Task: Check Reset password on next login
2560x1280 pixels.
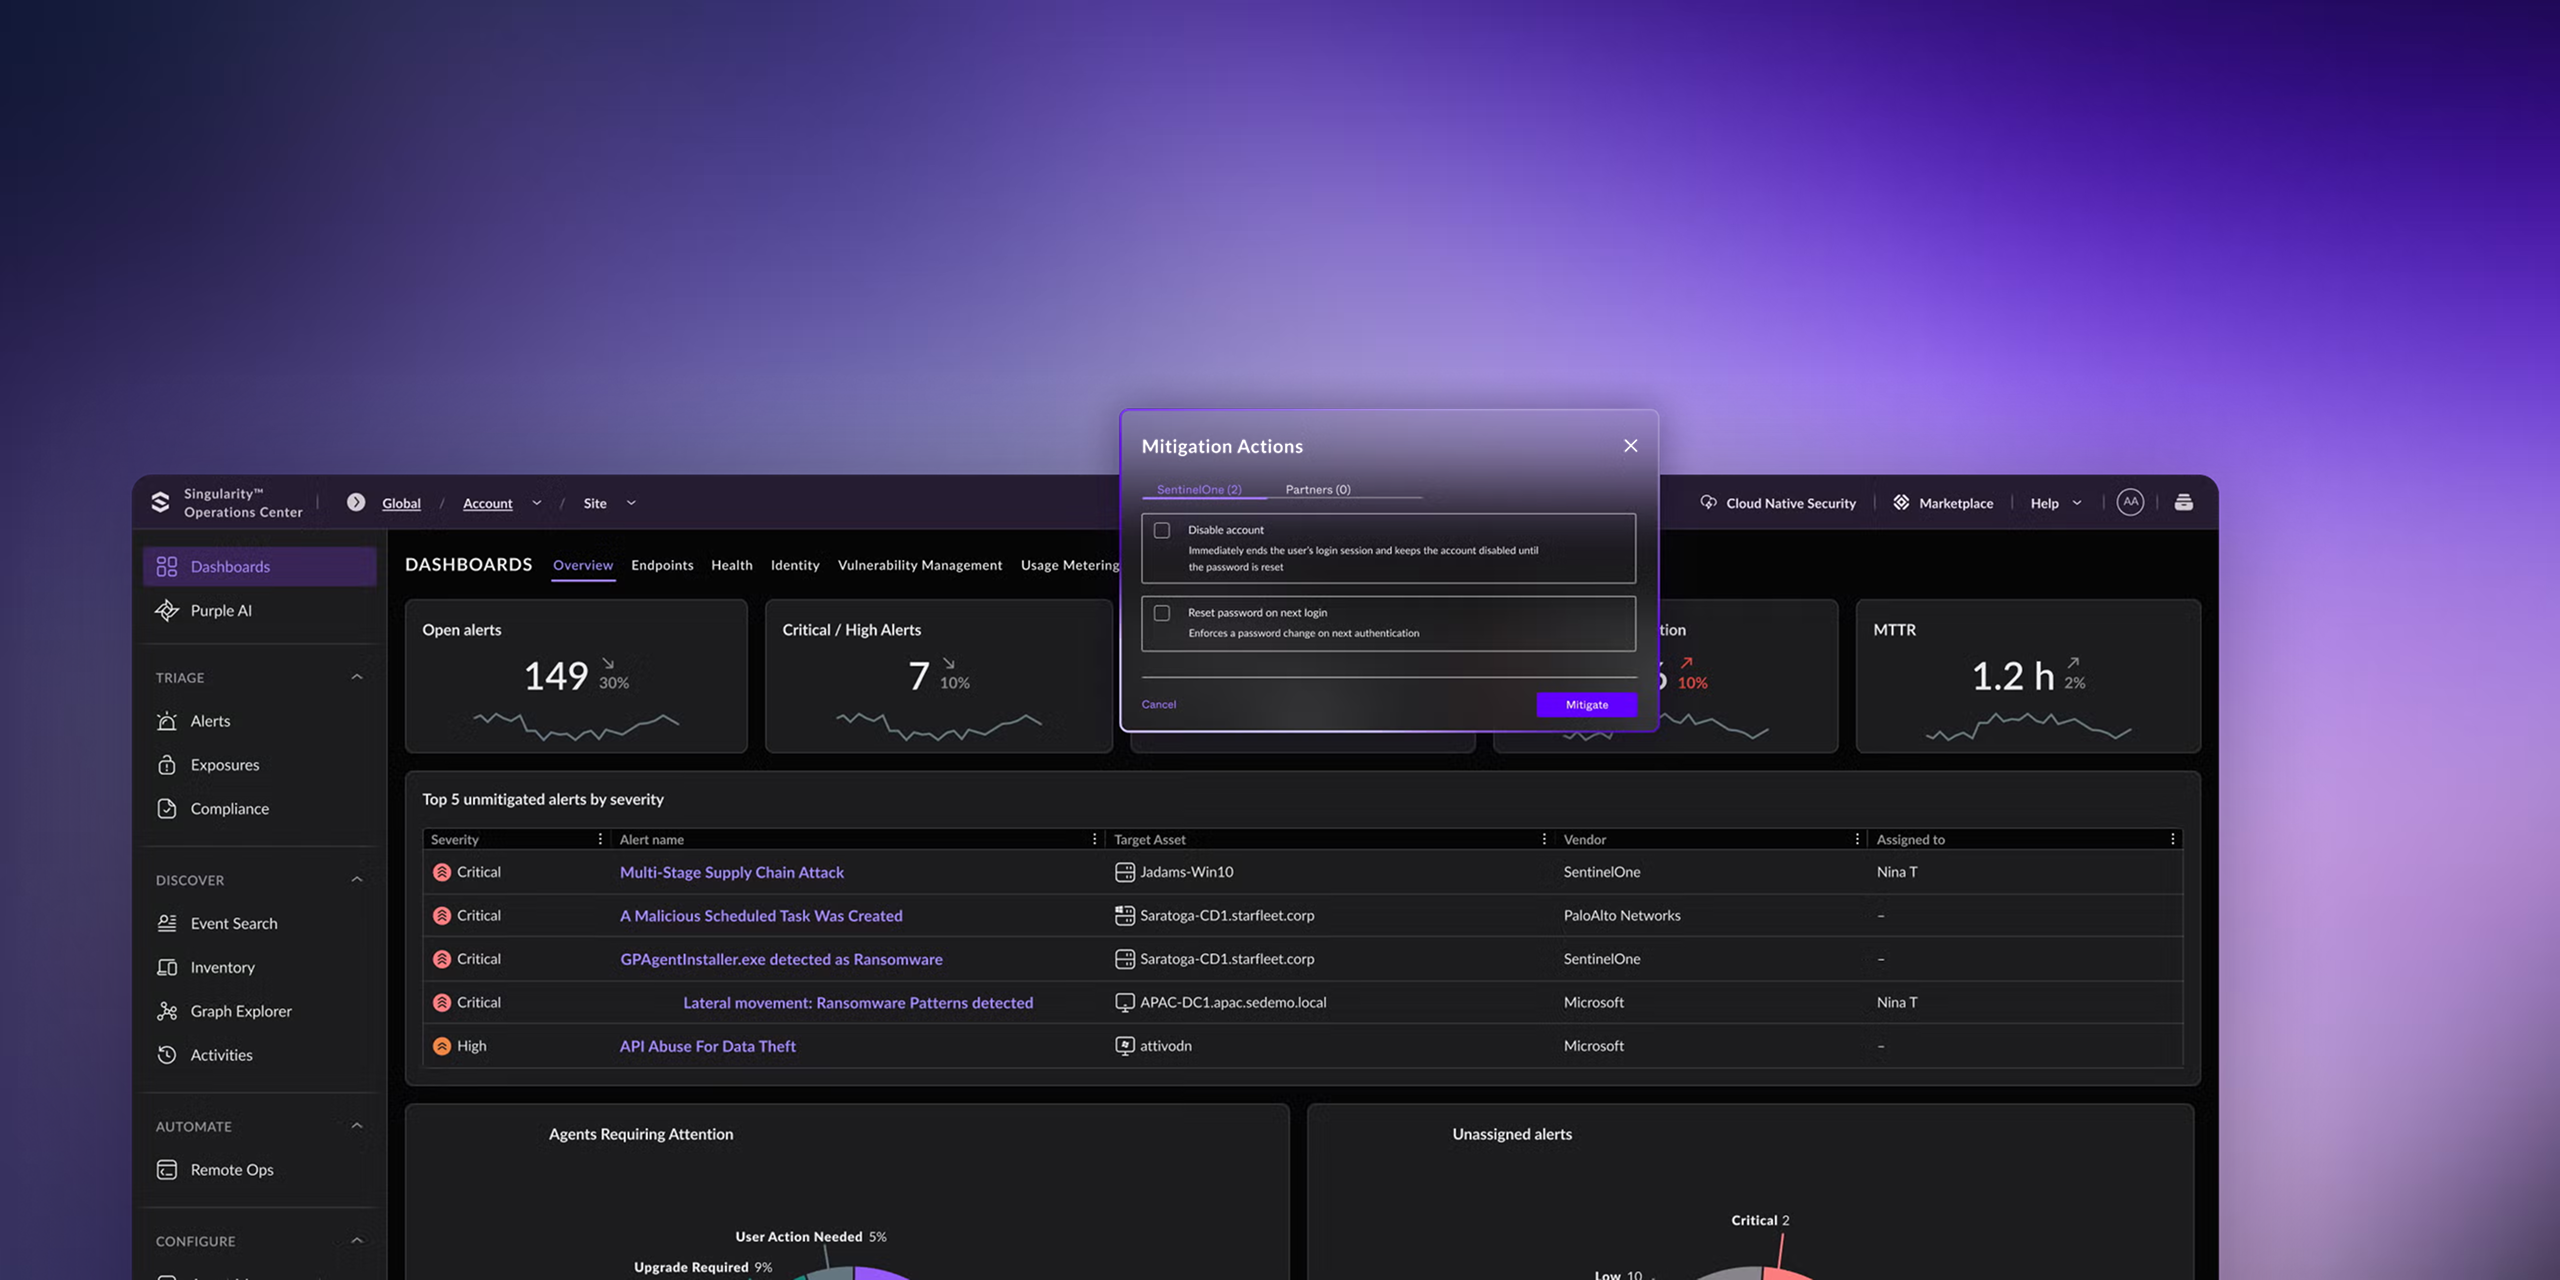Action: 1162,613
